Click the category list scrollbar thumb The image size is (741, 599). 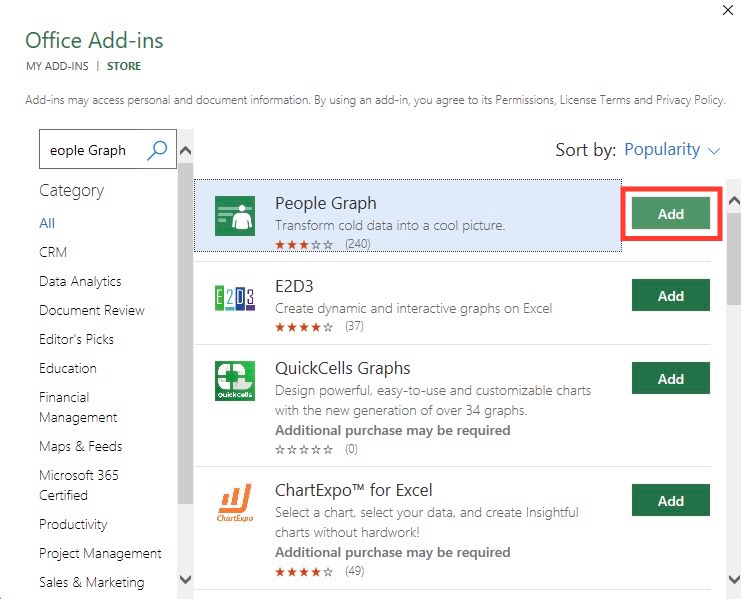pos(186,334)
